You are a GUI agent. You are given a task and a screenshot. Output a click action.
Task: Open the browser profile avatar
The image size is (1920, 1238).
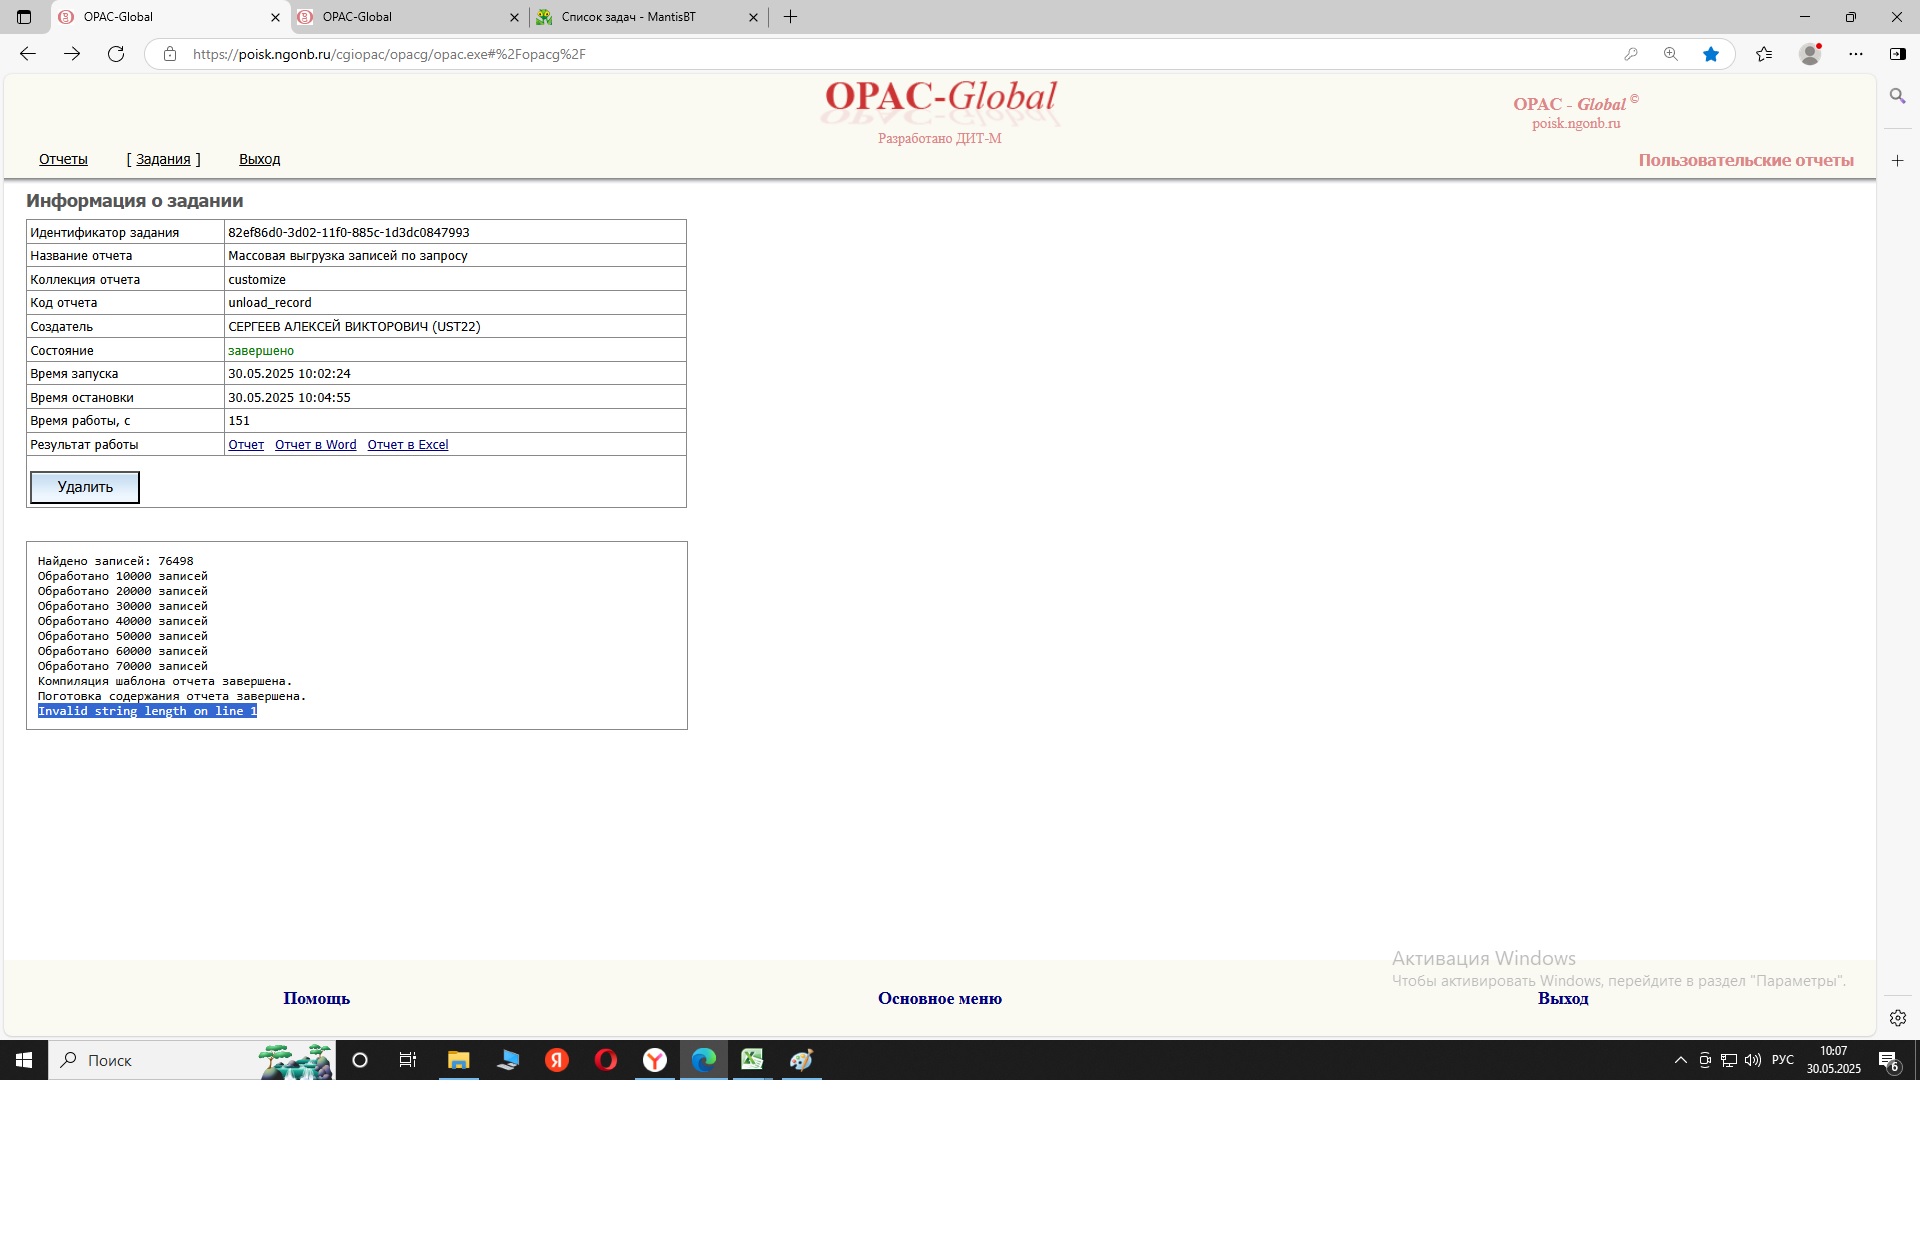[1810, 54]
